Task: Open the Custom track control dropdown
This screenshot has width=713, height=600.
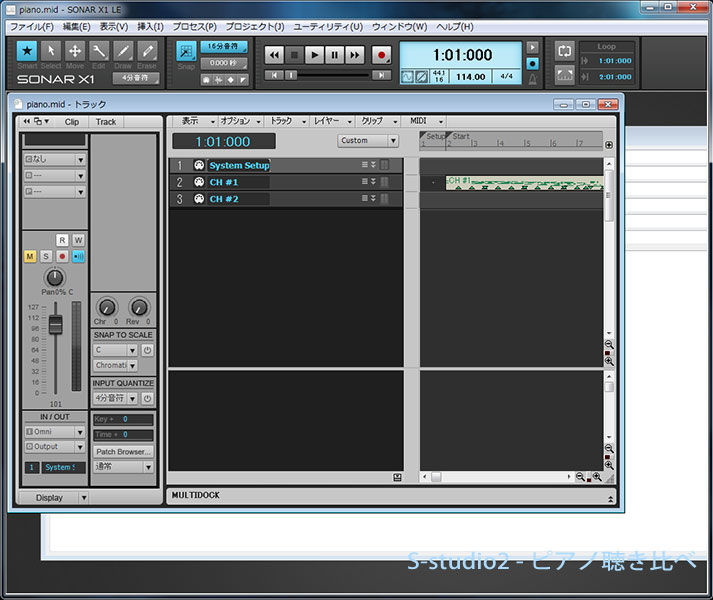Action: pos(368,141)
